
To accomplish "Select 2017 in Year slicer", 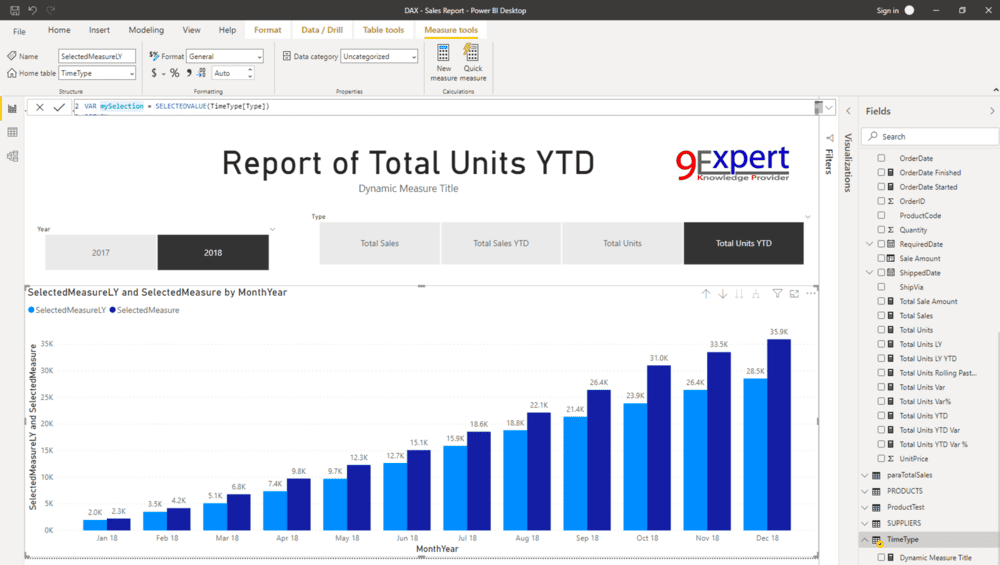I will 101,253.
